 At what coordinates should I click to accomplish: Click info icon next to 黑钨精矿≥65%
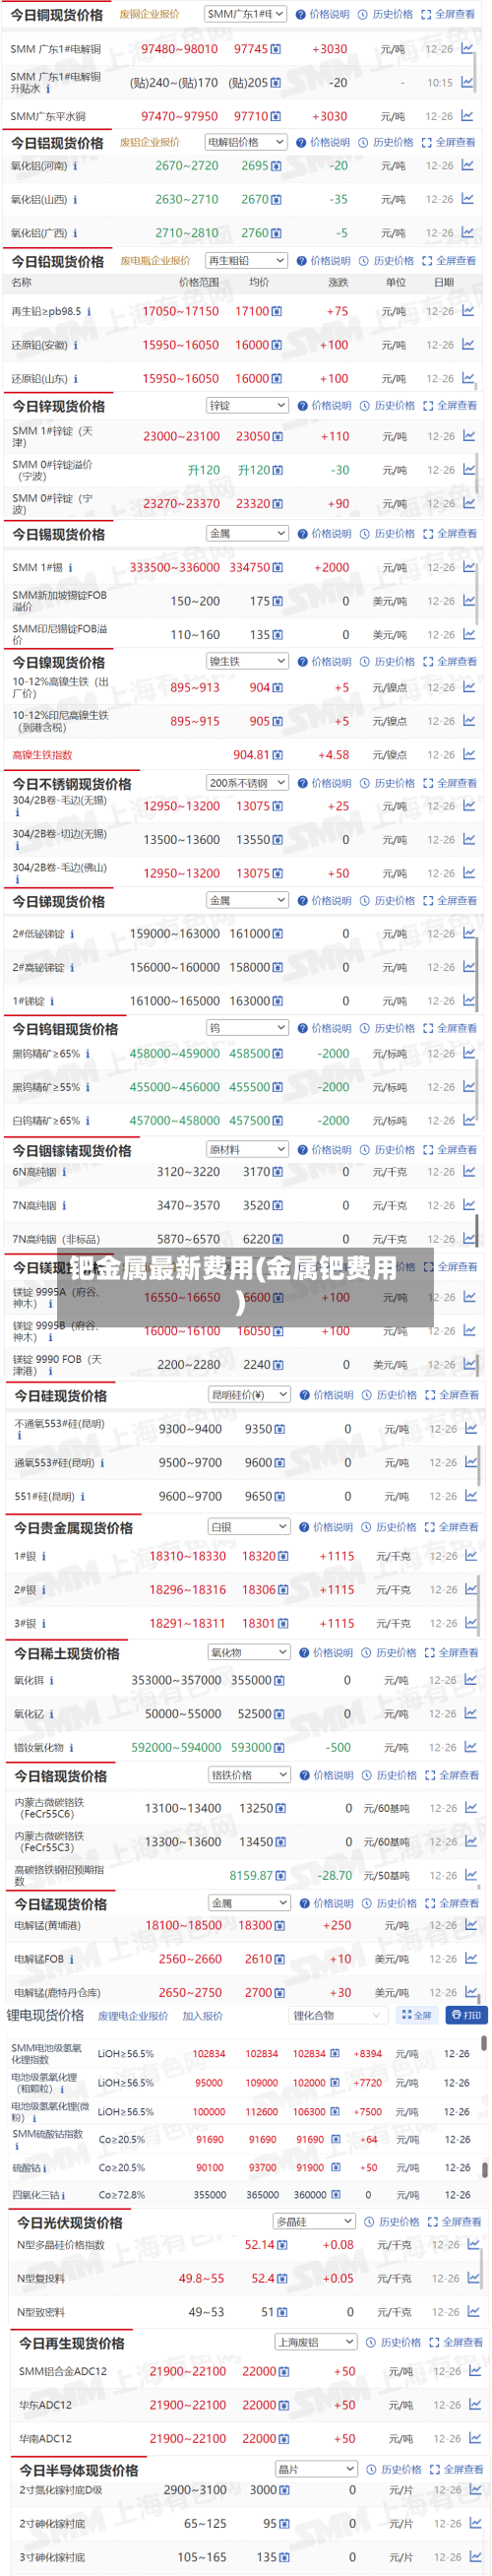coord(88,1054)
